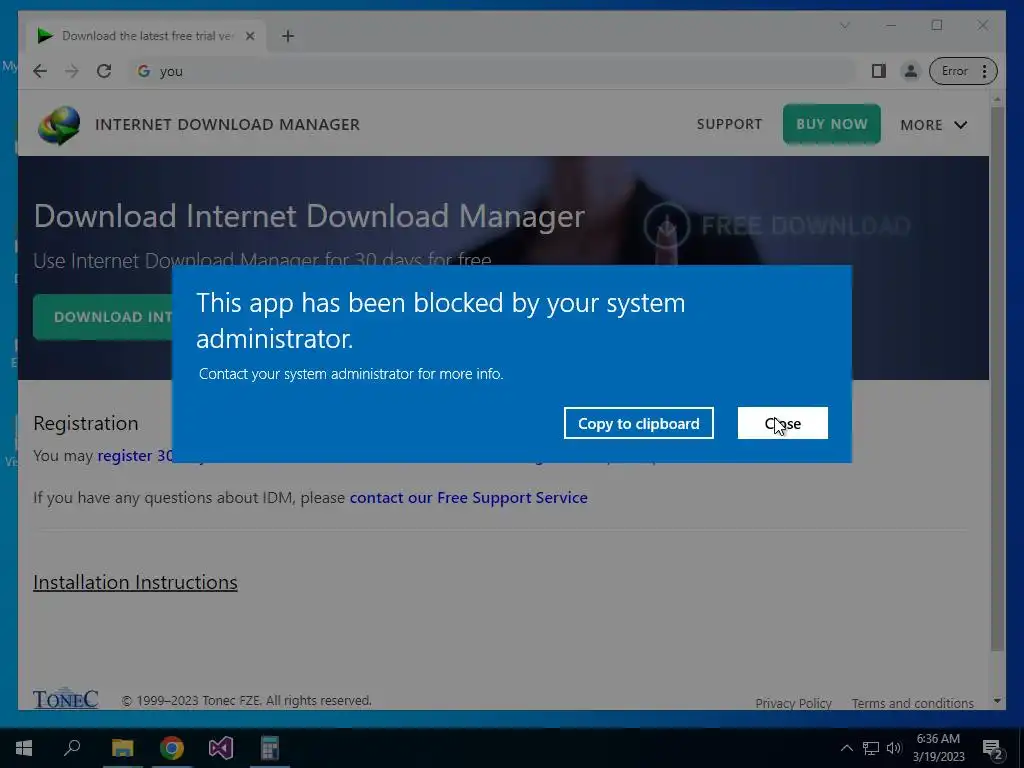
Task: Open volume control tray icon
Action: pyautogui.click(x=894, y=748)
